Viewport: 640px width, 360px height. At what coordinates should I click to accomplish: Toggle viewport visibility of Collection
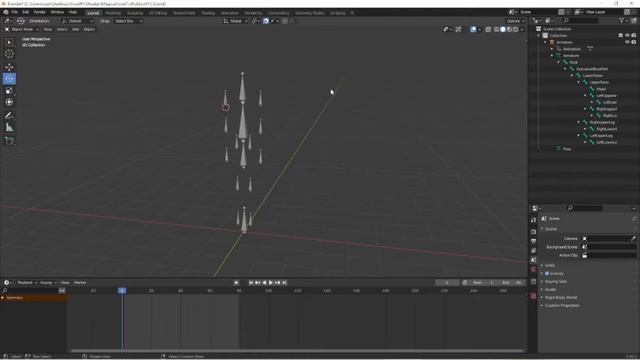click(627, 36)
